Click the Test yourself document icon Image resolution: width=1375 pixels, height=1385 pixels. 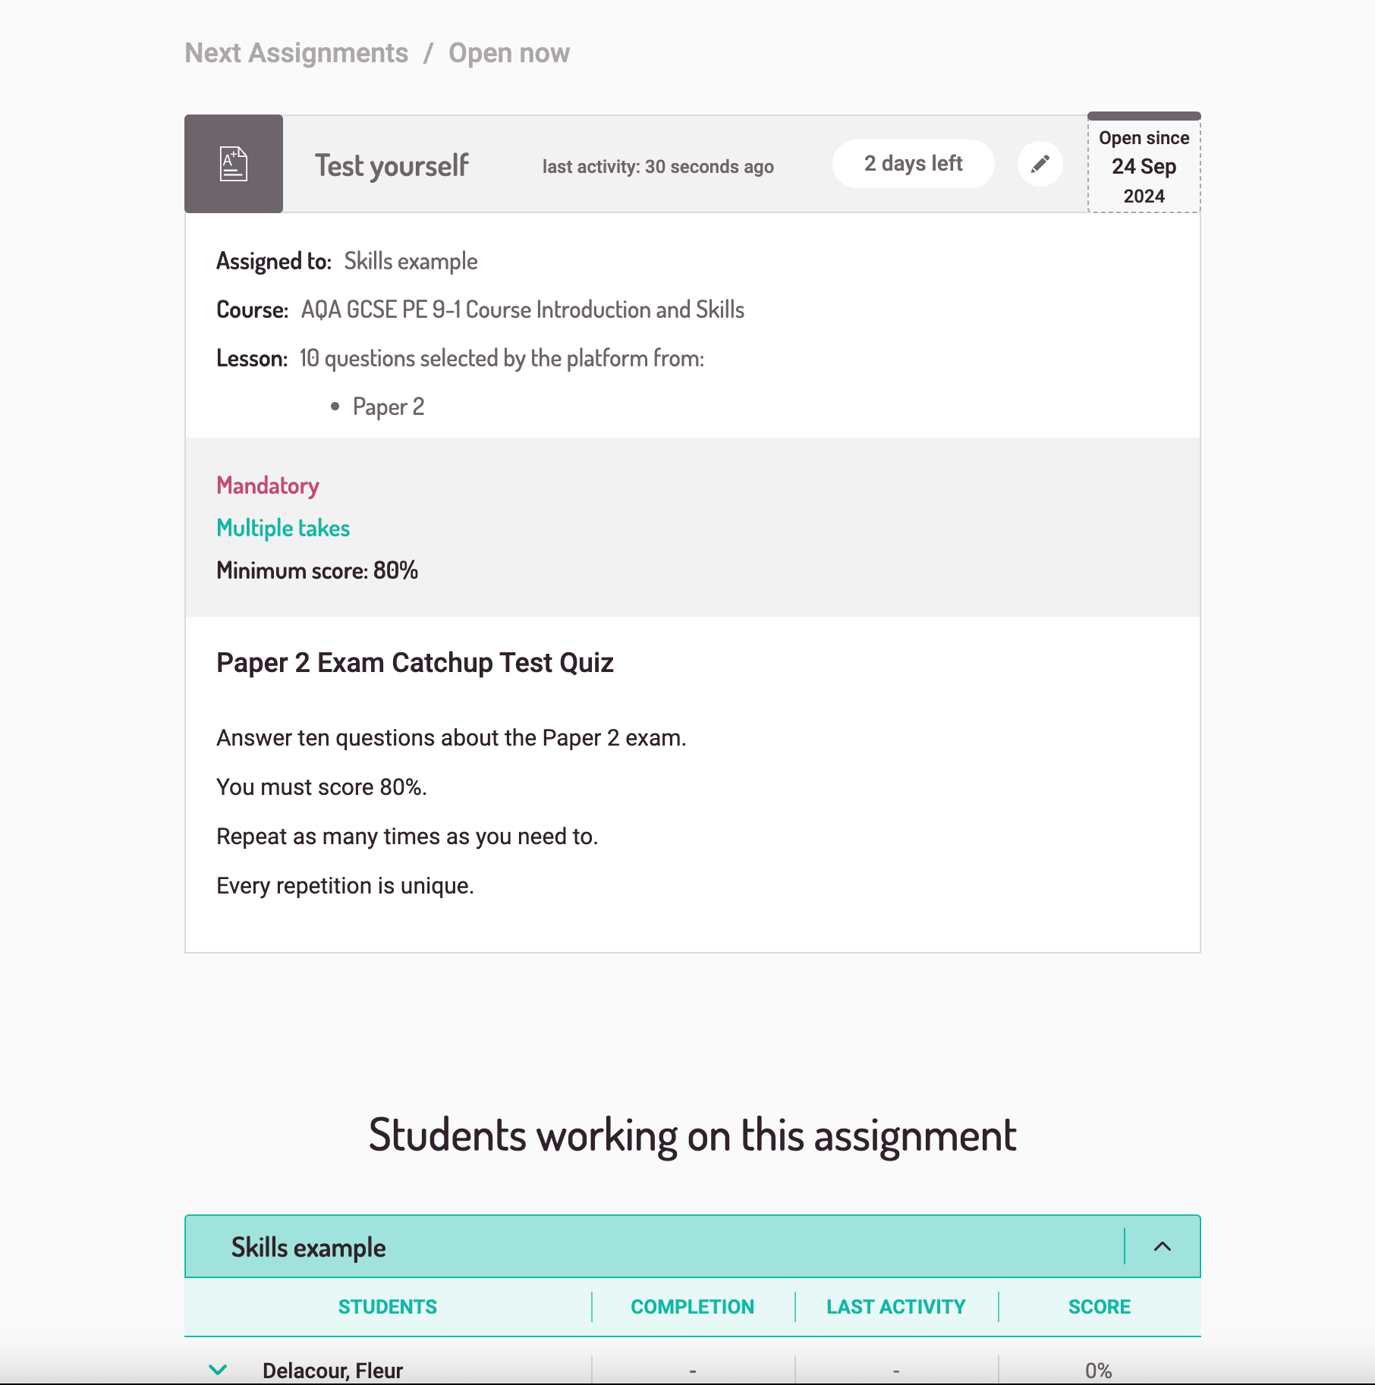(x=234, y=164)
